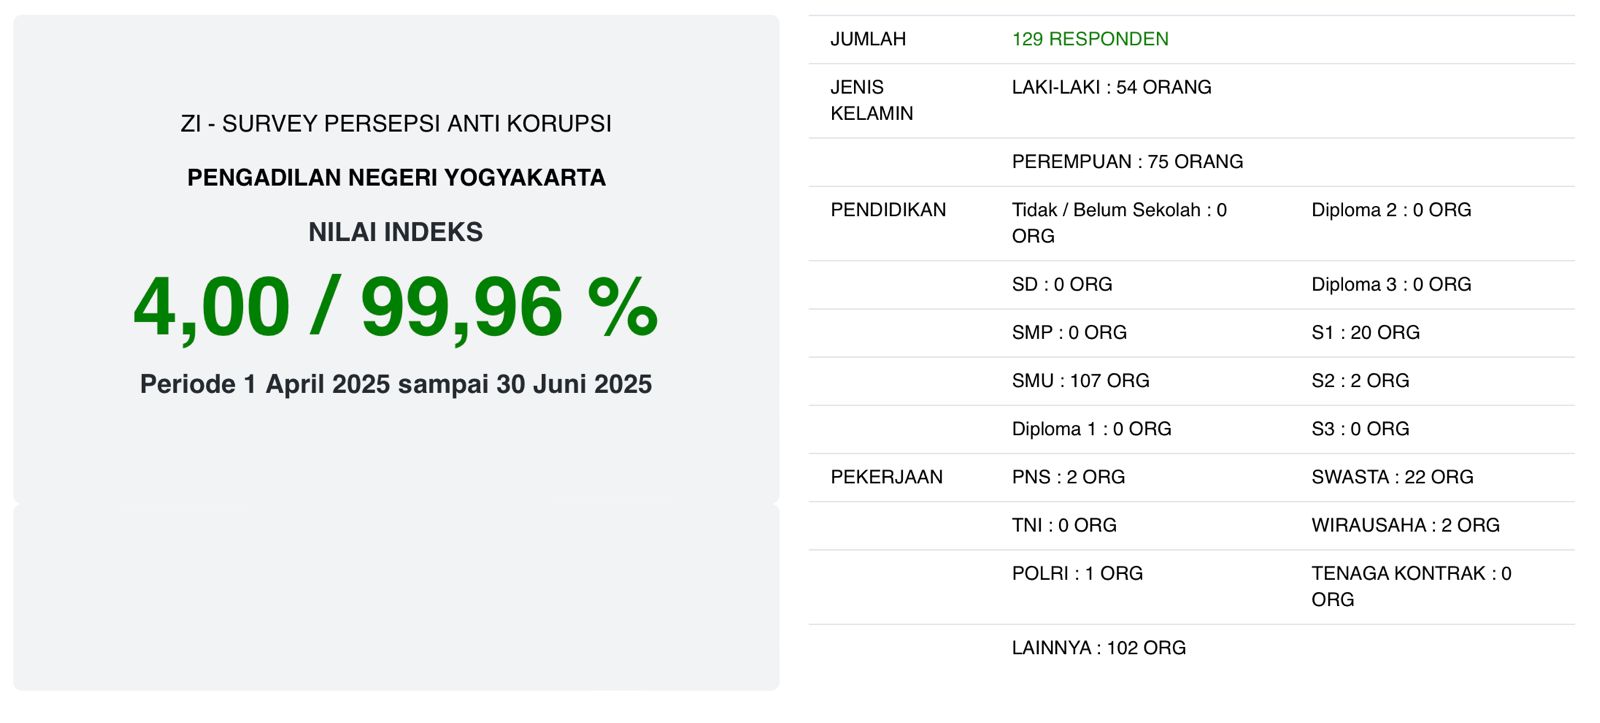Viewport: 1600px width, 723px height.
Task: Click the 129 RESPONDEN green text
Action: tap(1090, 39)
